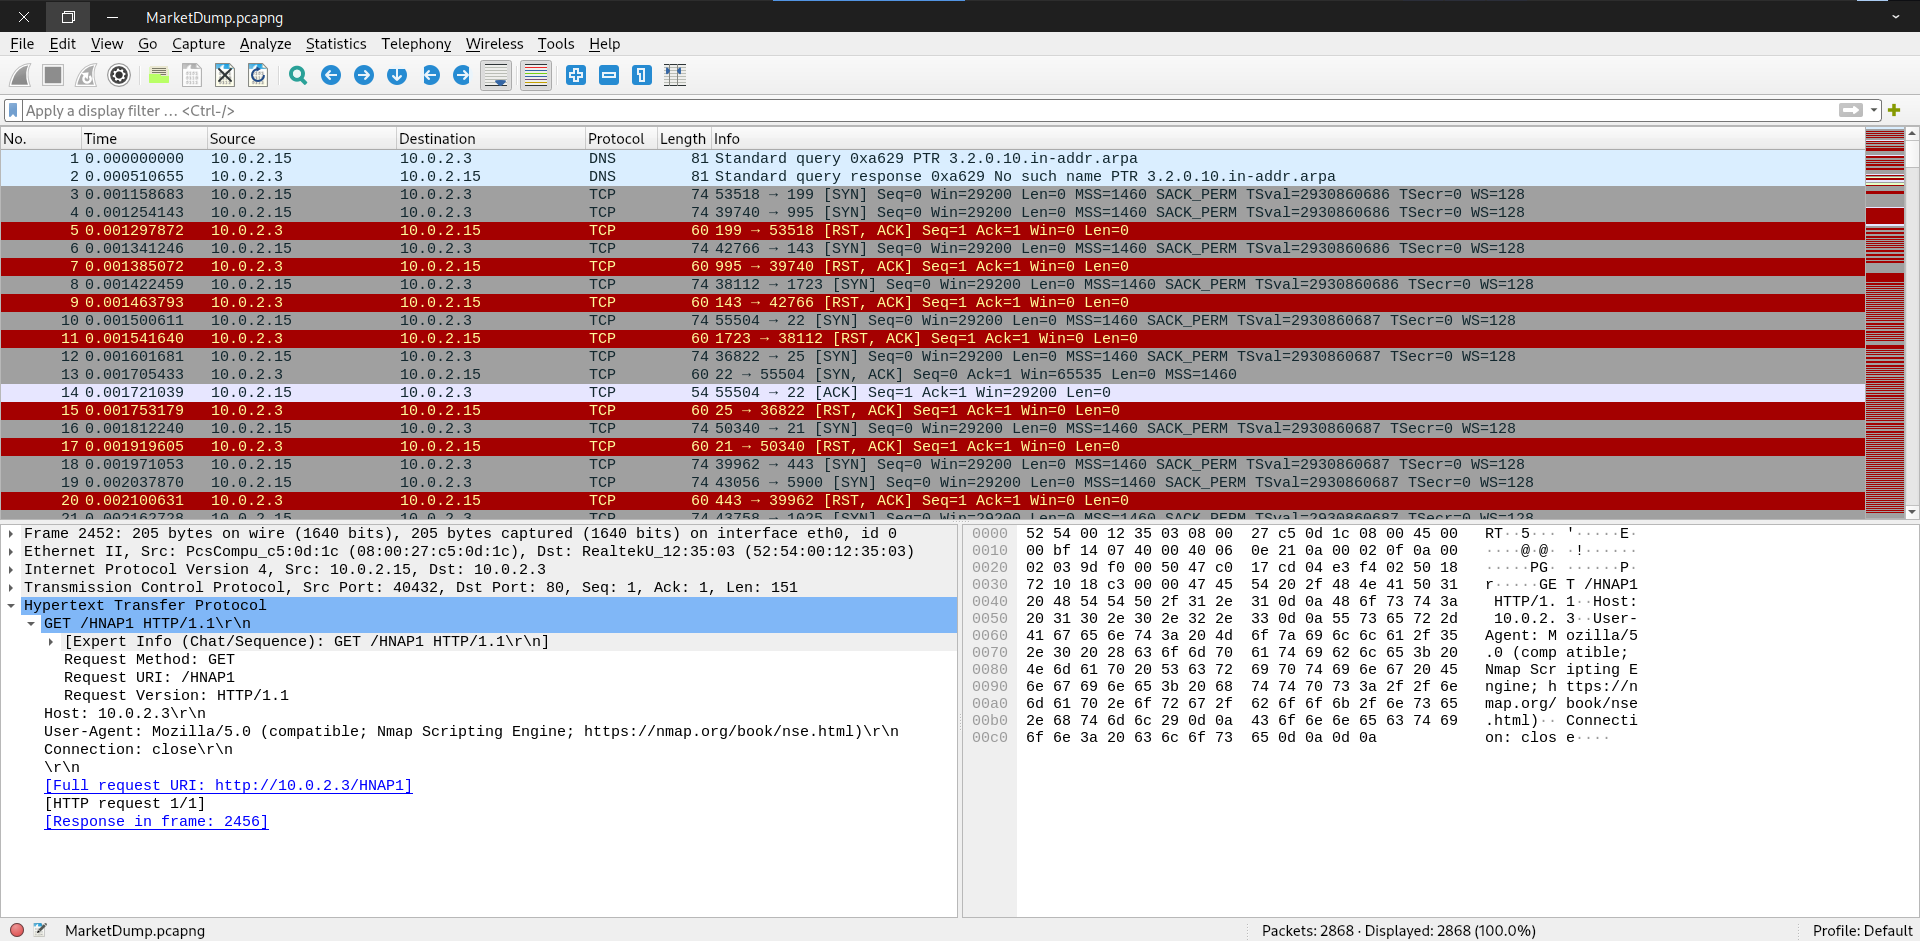Reset text to normal size
1920x941 pixels.
(642, 75)
